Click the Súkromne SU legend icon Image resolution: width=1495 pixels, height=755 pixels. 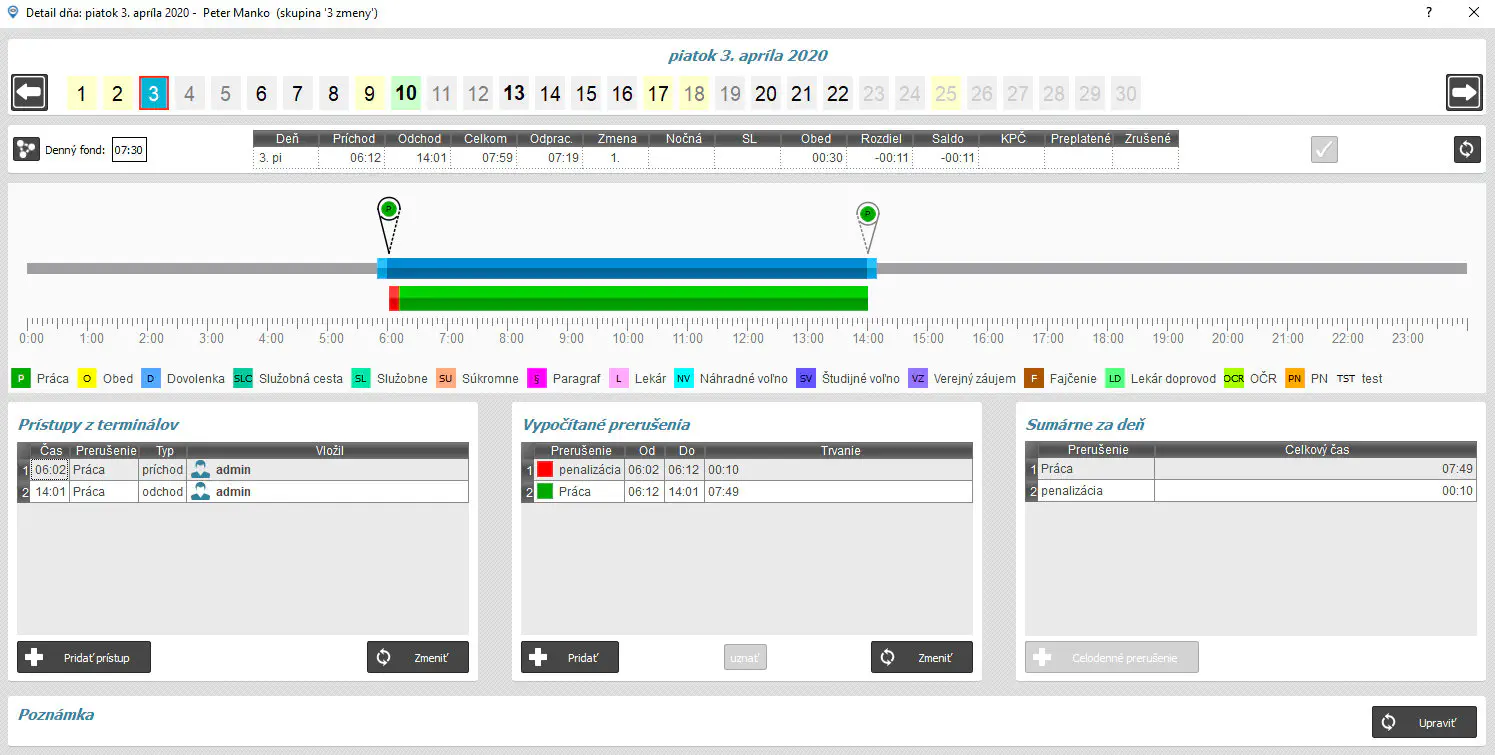click(x=446, y=379)
